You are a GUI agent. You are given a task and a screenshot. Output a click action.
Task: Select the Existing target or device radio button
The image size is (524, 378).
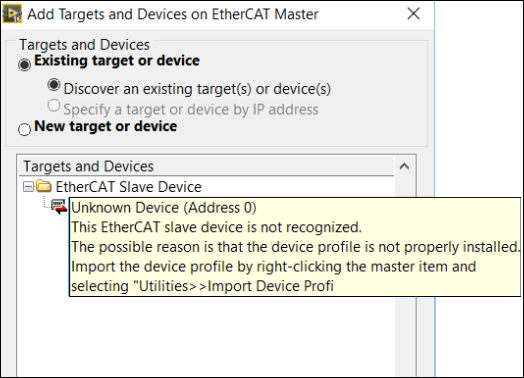[24, 65]
